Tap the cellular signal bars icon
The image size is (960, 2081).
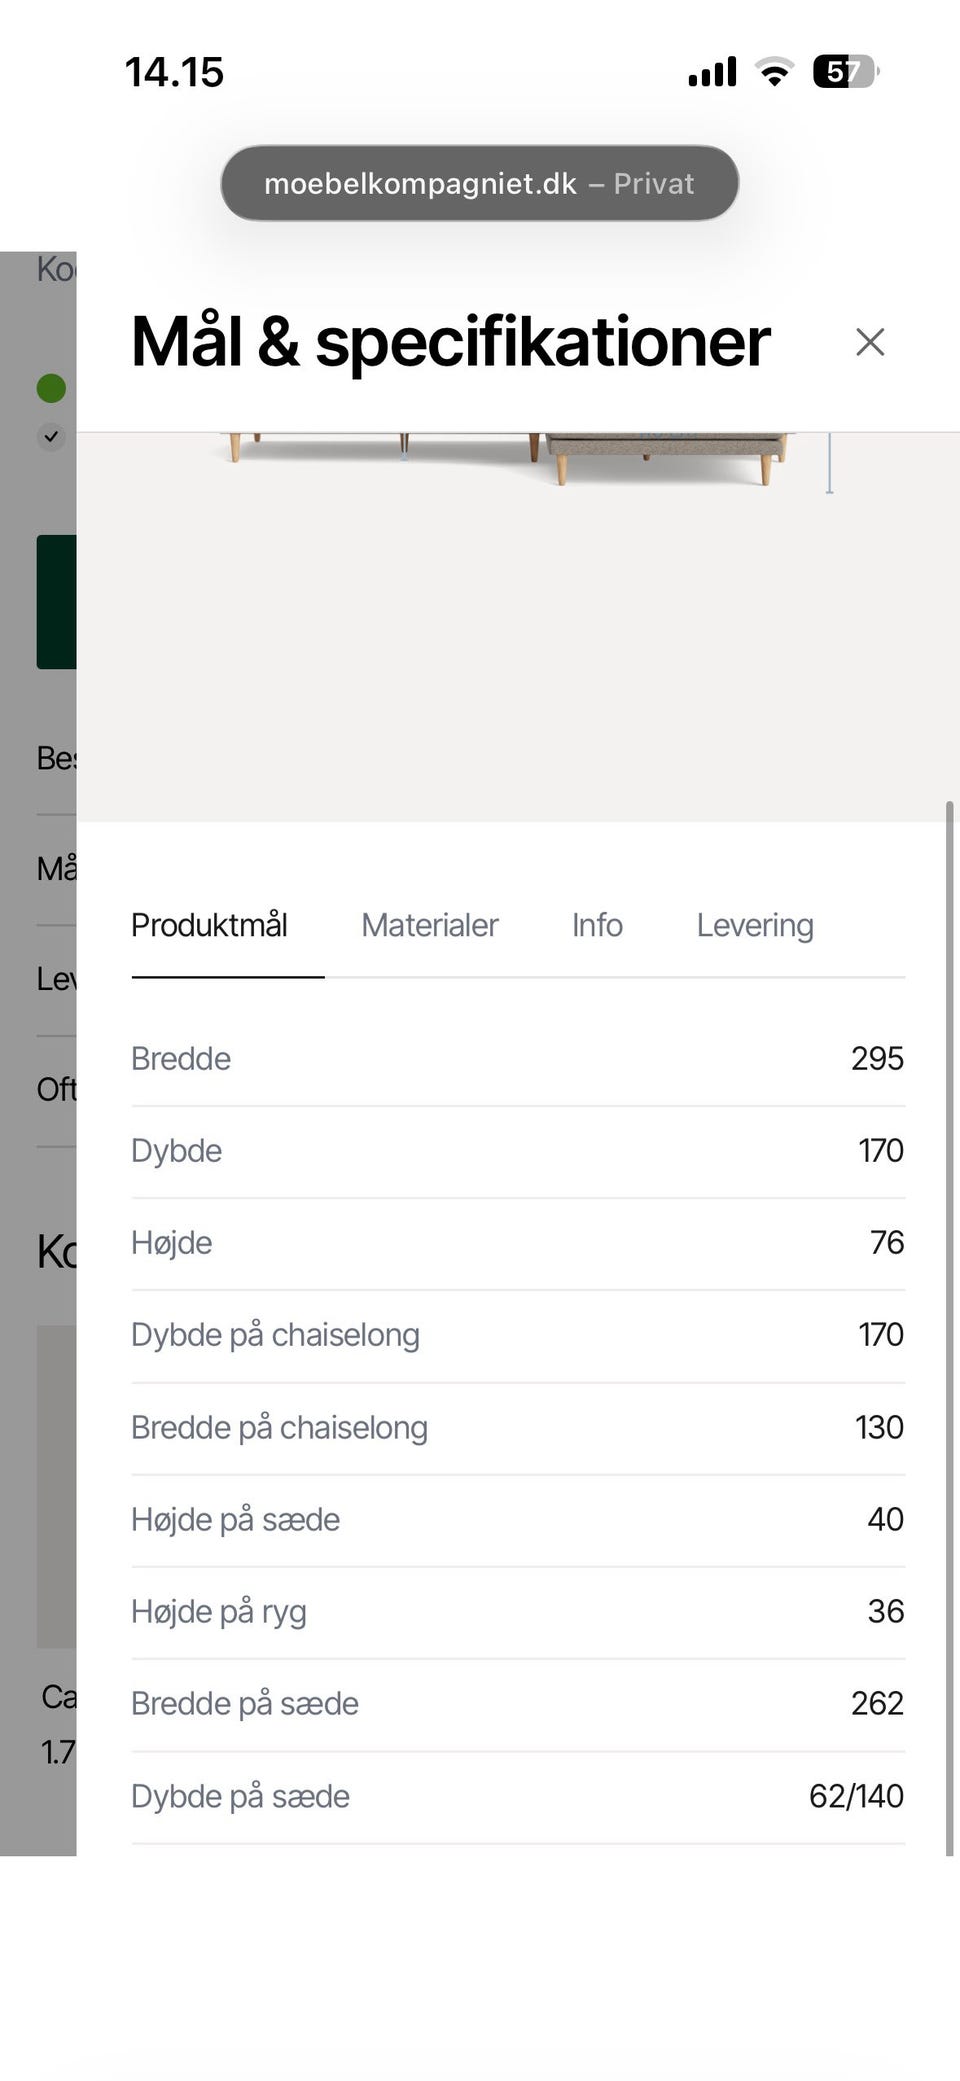712,72
